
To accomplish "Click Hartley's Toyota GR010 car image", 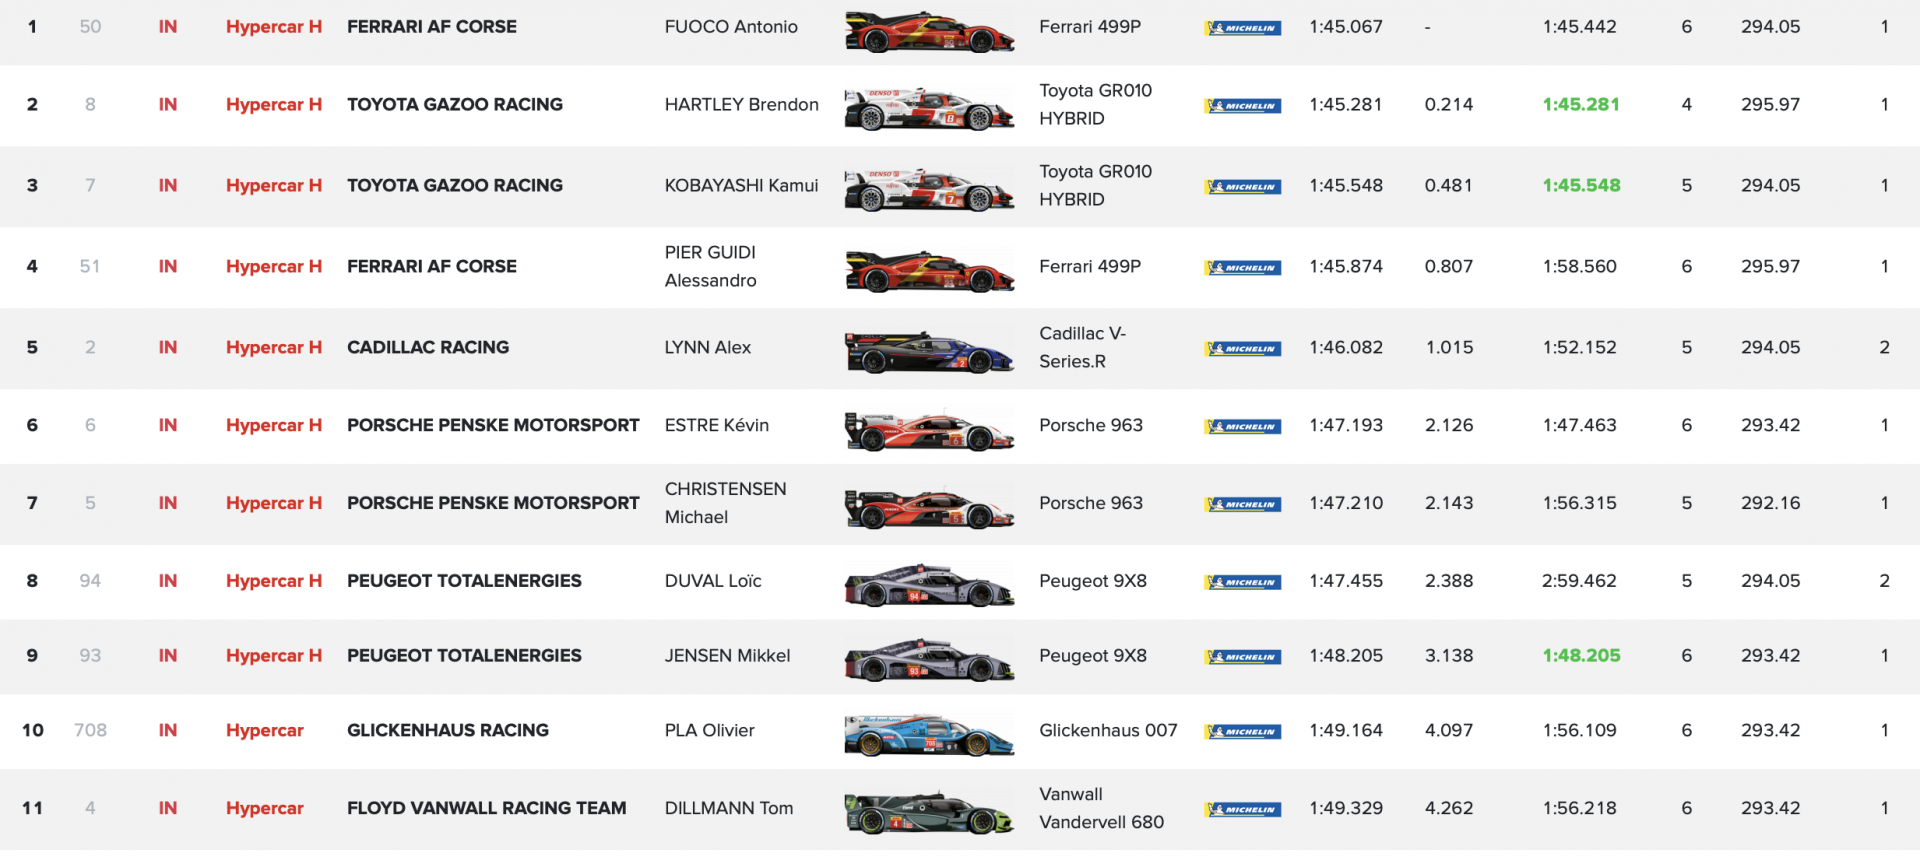I will [x=929, y=108].
